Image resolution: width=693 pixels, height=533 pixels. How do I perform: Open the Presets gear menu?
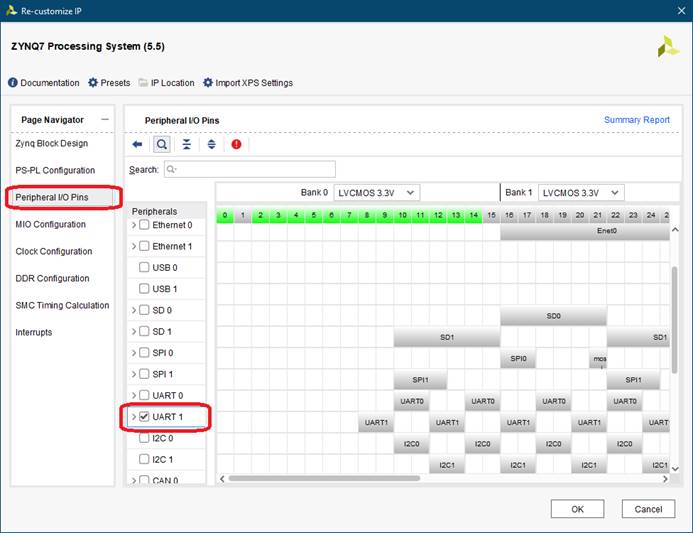pos(108,83)
